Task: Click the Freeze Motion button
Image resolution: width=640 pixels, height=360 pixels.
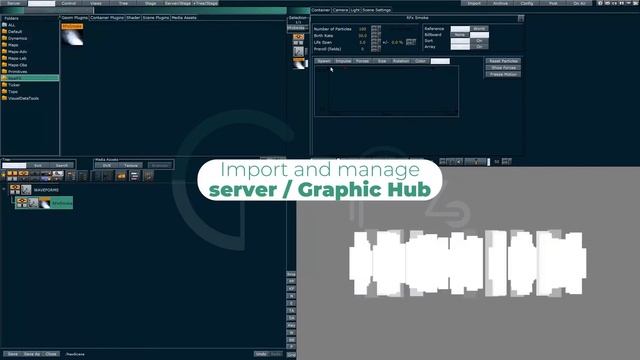Action: 503,74
